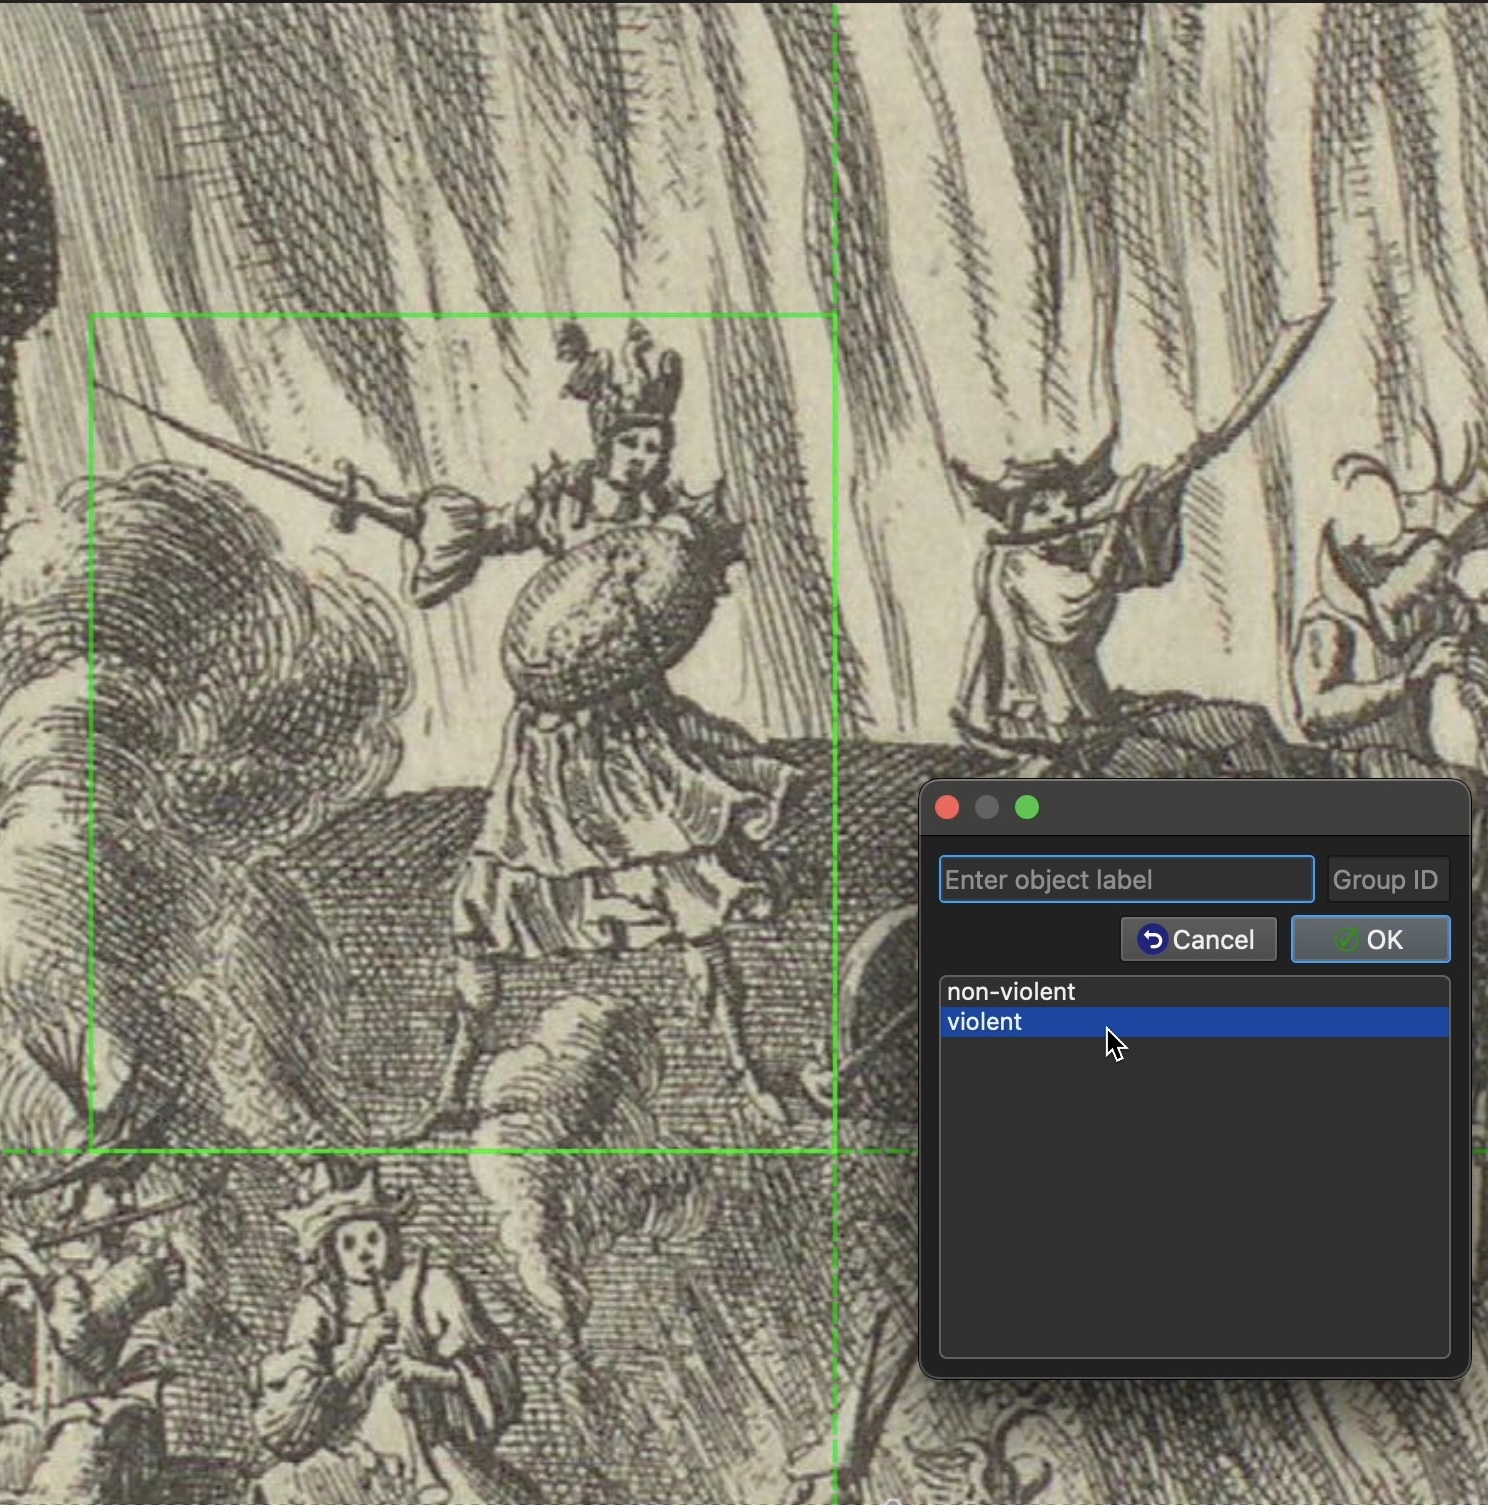Click the green checkmark icon on OK

tap(1347, 940)
